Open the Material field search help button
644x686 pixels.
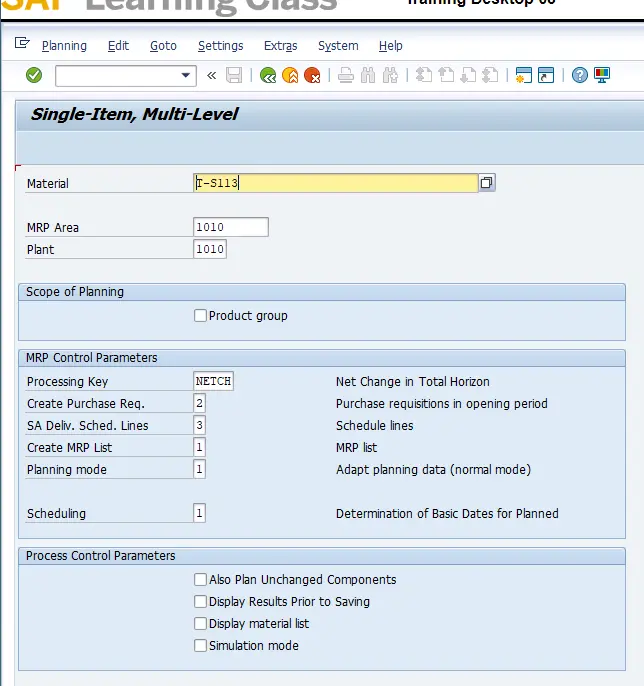(x=487, y=183)
